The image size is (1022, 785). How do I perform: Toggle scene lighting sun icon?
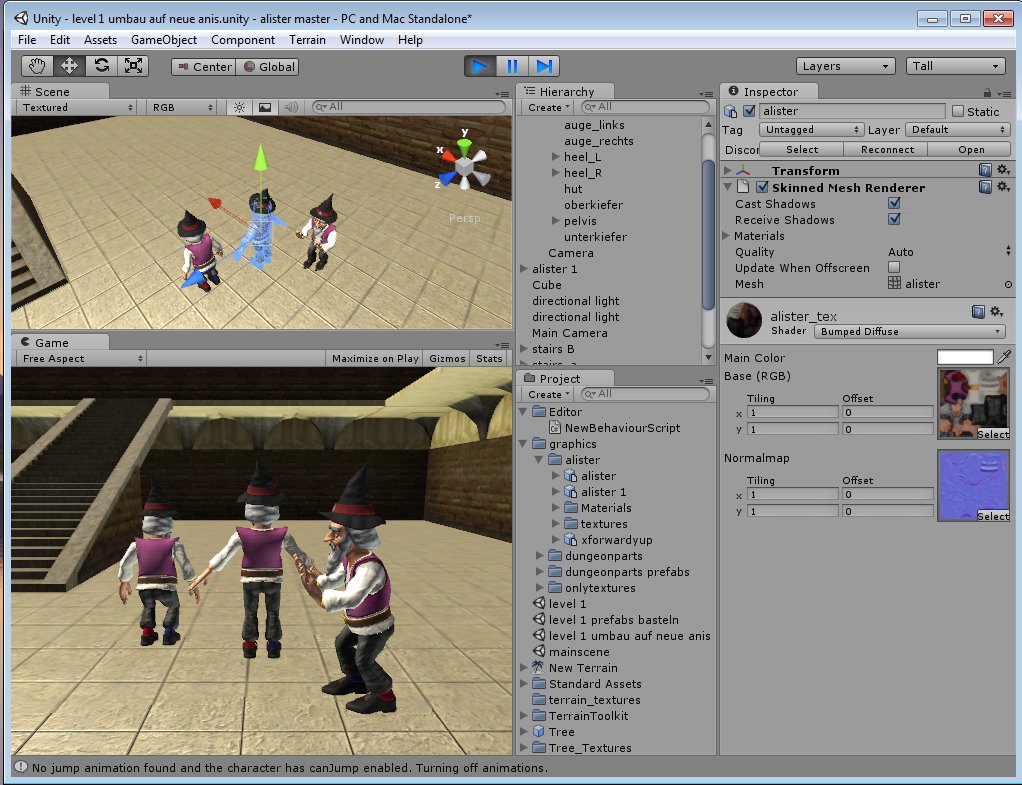coord(239,107)
